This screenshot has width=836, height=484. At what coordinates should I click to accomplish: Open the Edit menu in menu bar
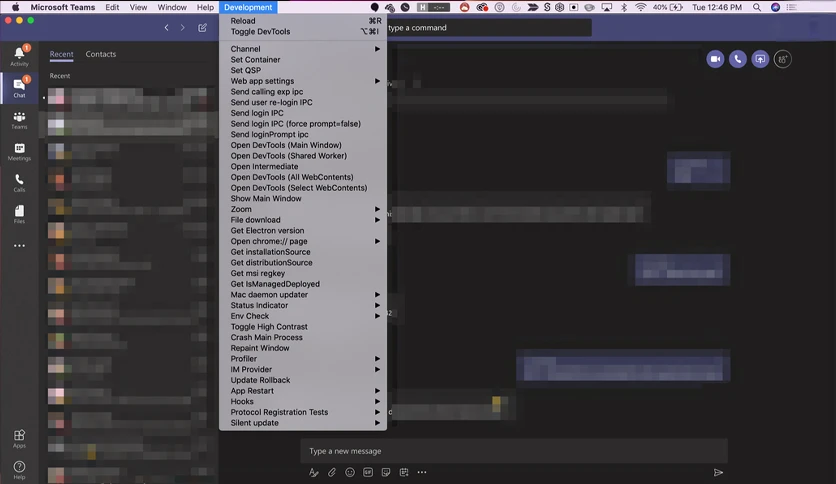(112, 7)
